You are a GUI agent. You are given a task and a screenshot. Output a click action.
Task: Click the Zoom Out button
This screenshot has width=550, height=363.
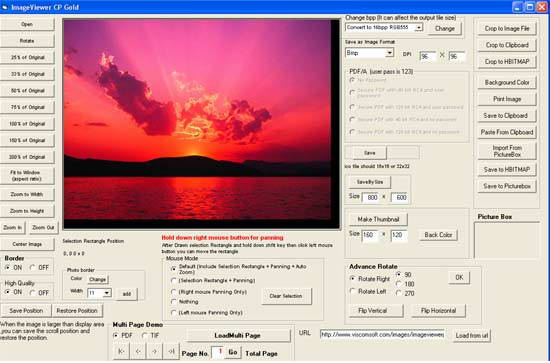43,228
